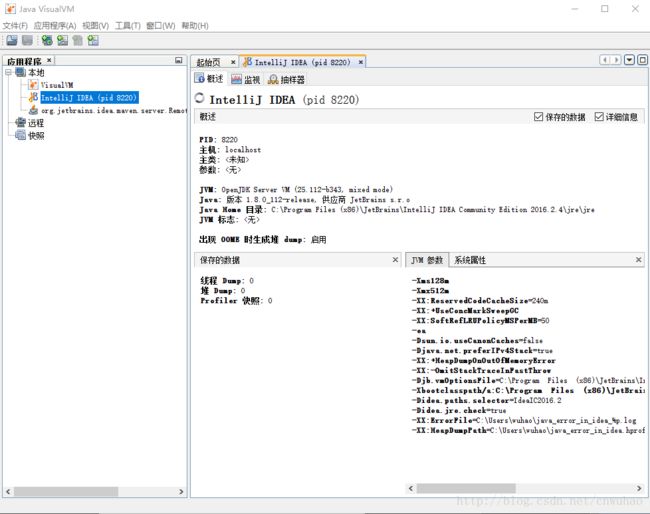Image resolution: width=650 pixels, height=514 pixels.
Task: Open the 帮助(H) menu
Action: (x=195, y=26)
